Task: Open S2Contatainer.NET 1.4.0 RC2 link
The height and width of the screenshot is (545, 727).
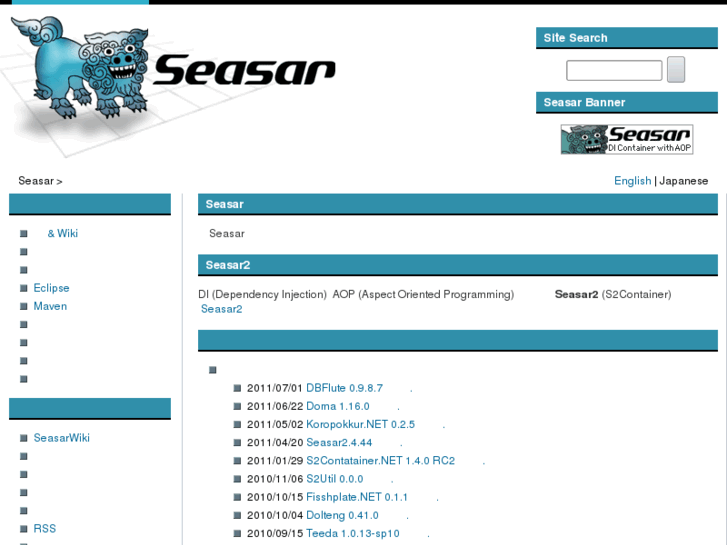Action: [381, 461]
